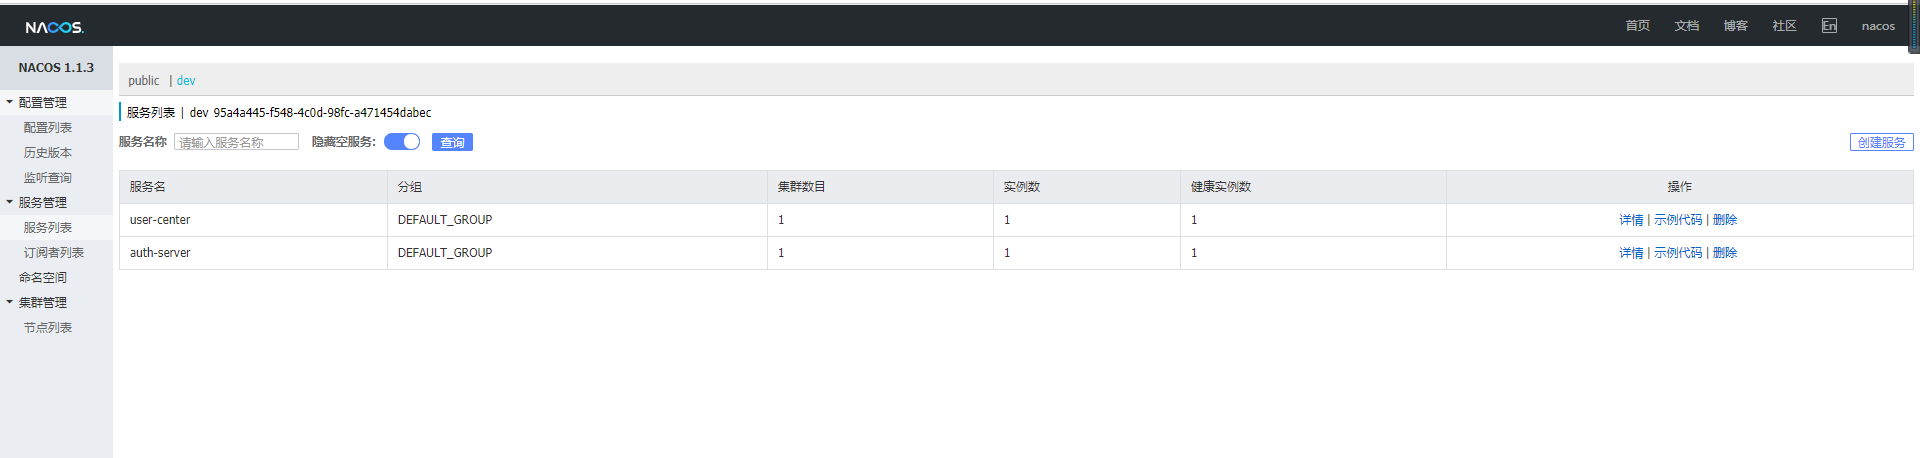Go to 命名空间 in sidebar
Screen dimensions: 1920x458
coord(43,278)
